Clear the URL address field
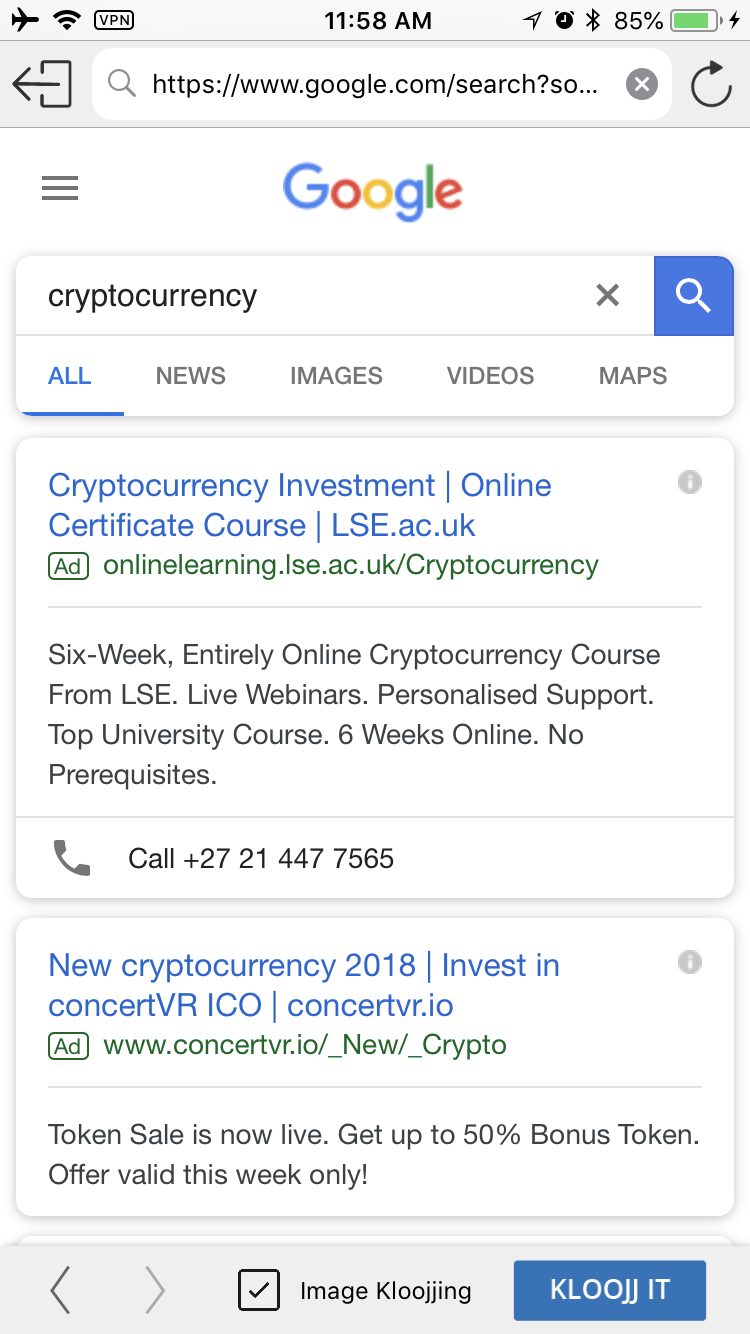Screen dimensions: 750x1334 642,84
